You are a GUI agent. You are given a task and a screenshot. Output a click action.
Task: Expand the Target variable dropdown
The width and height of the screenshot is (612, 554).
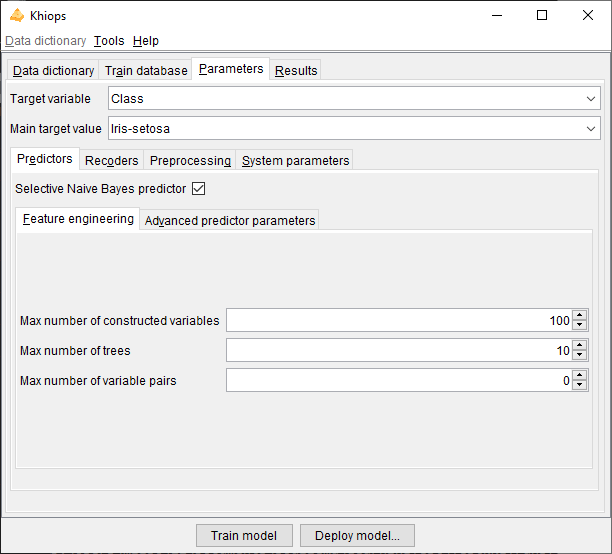point(591,99)
